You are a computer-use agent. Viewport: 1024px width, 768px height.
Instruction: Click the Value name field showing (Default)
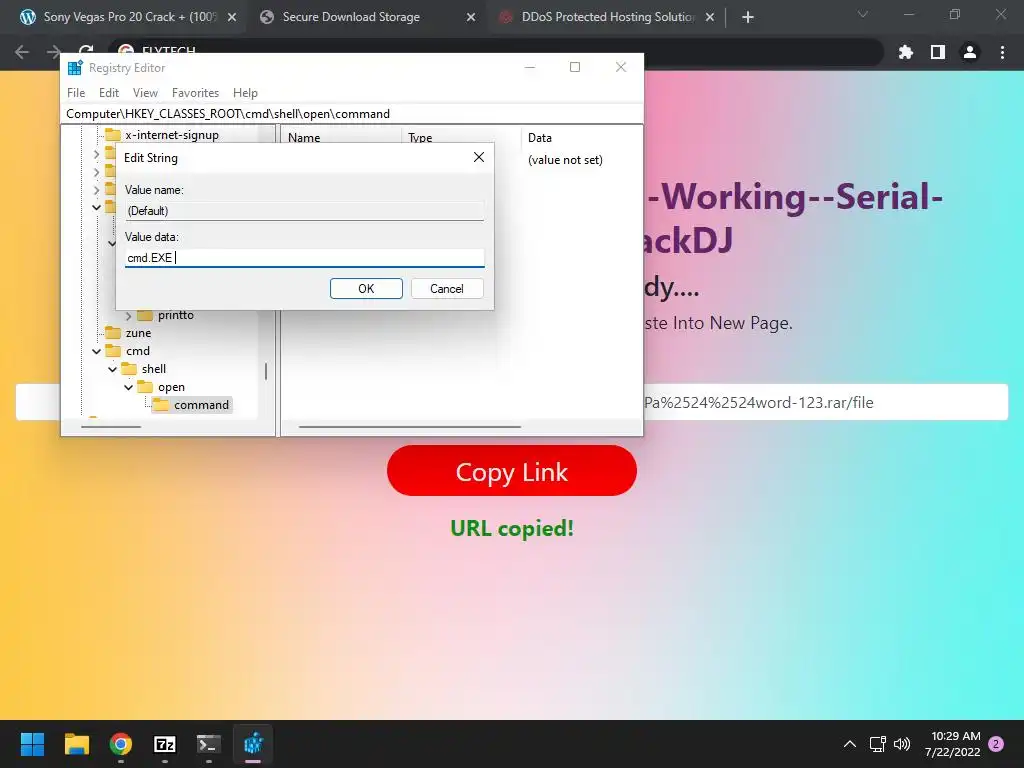point(304,210)
